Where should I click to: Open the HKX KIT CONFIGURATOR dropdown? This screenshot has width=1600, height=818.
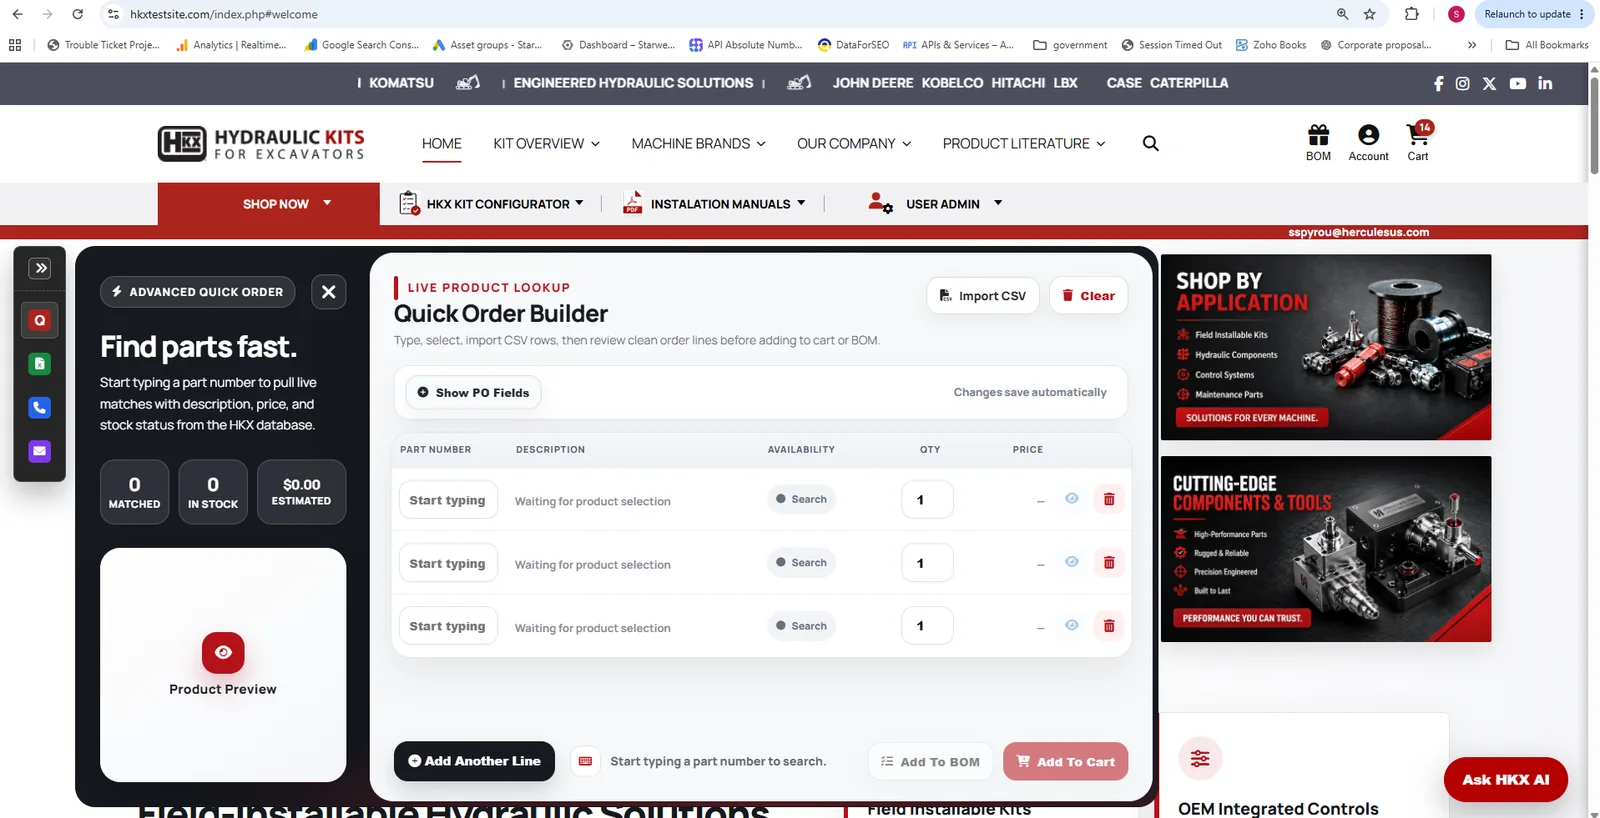pos(491,204)
